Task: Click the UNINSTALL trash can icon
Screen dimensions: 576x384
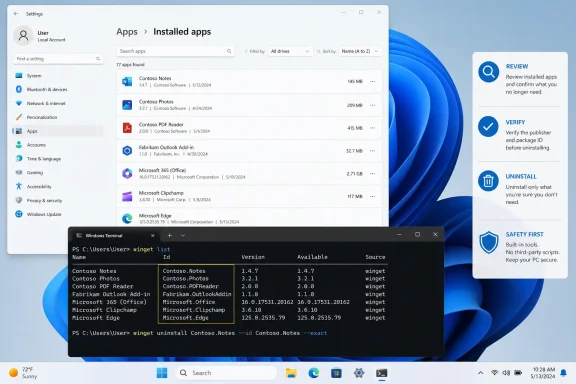Action: pyautogui.click(x=488, y=181)
